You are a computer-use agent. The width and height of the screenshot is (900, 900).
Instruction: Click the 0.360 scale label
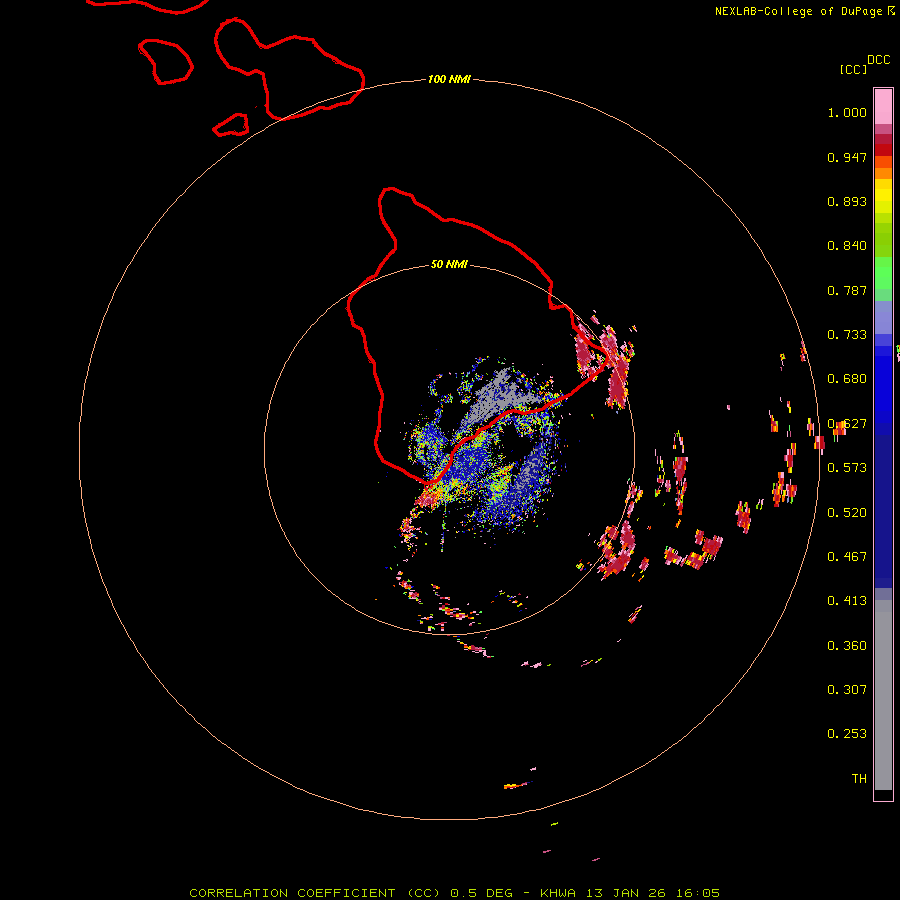[x=847, y=646]
